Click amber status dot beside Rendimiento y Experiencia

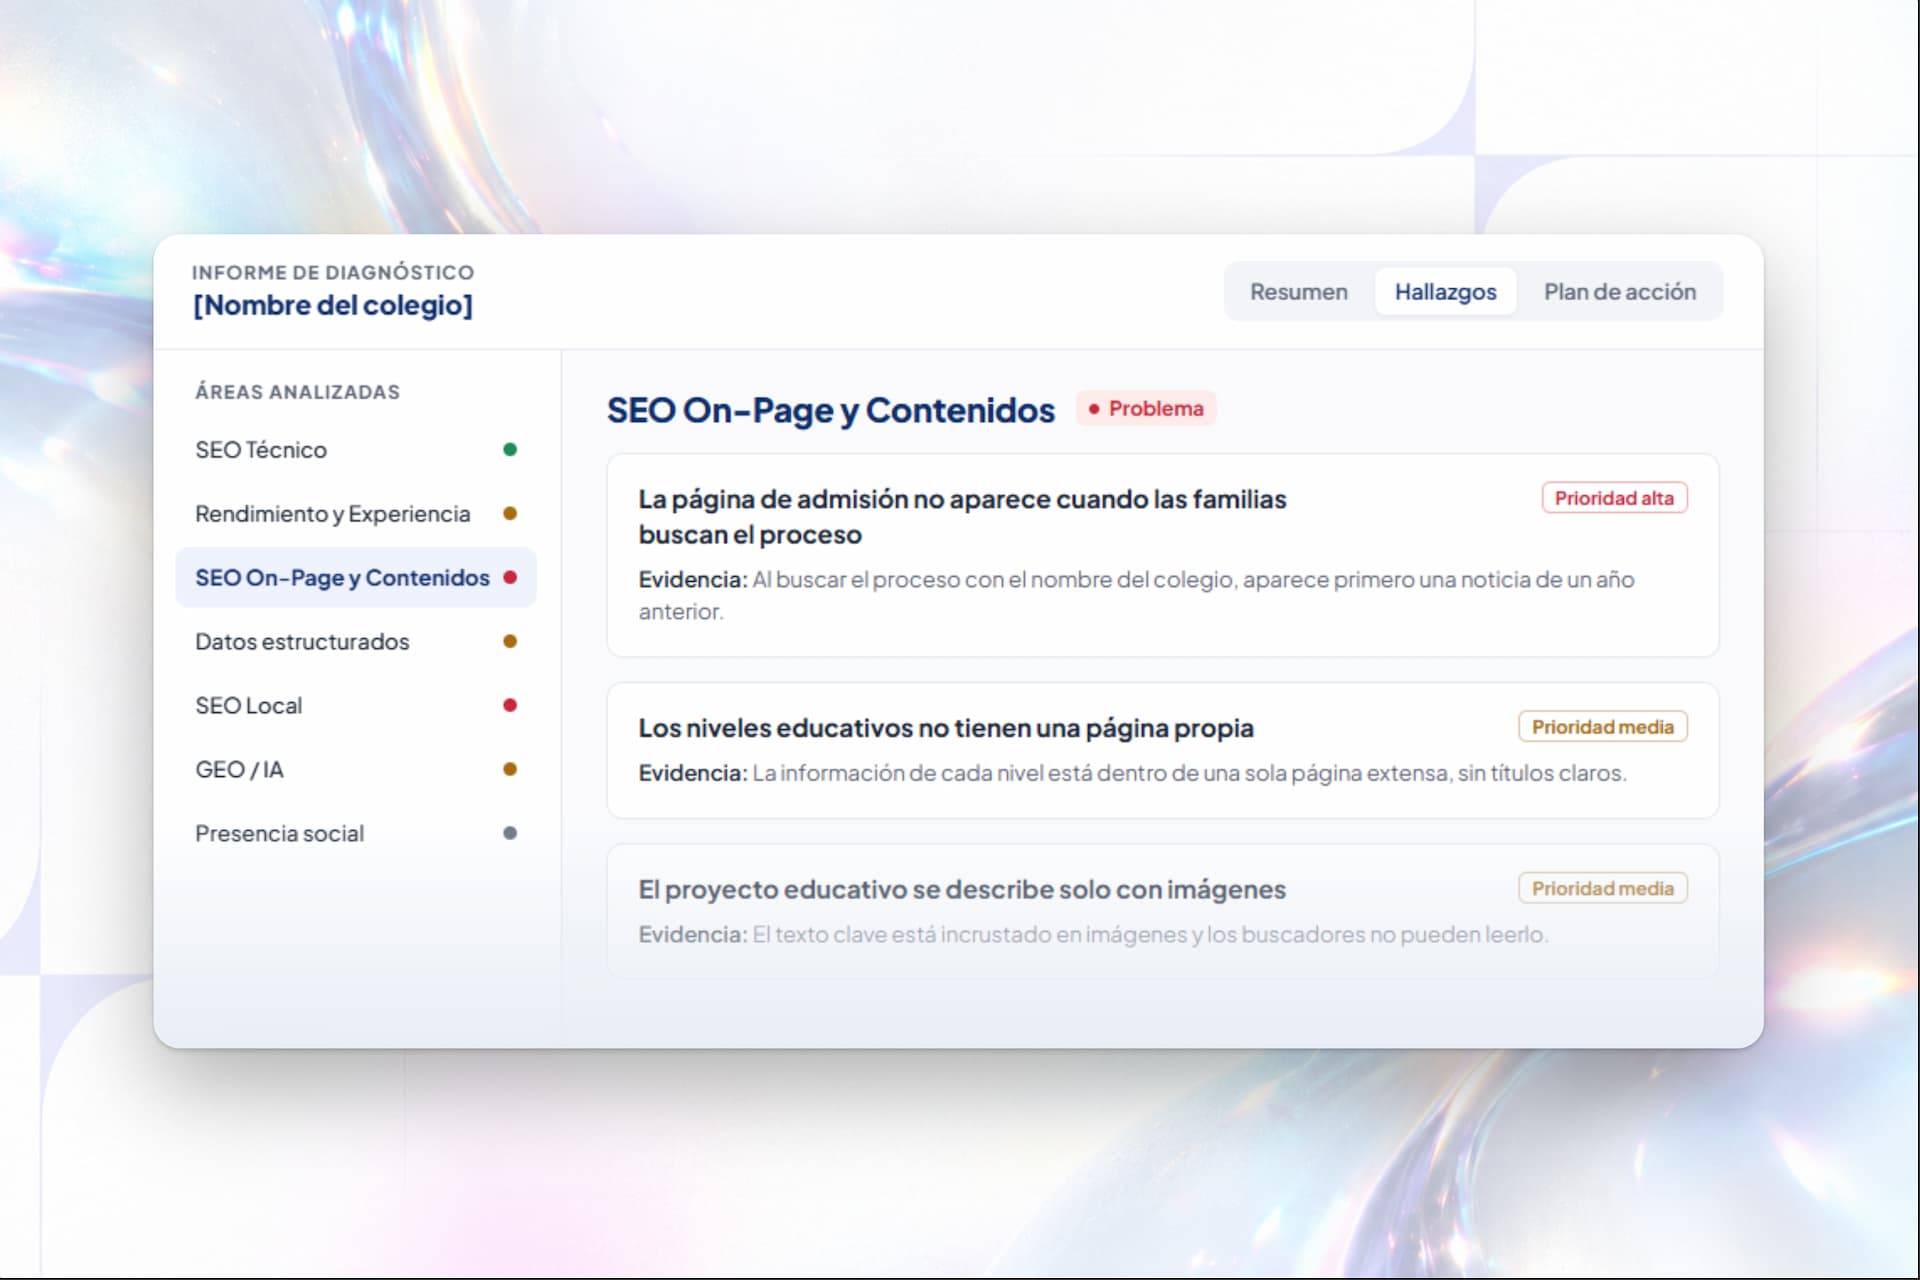pos(510,514)
